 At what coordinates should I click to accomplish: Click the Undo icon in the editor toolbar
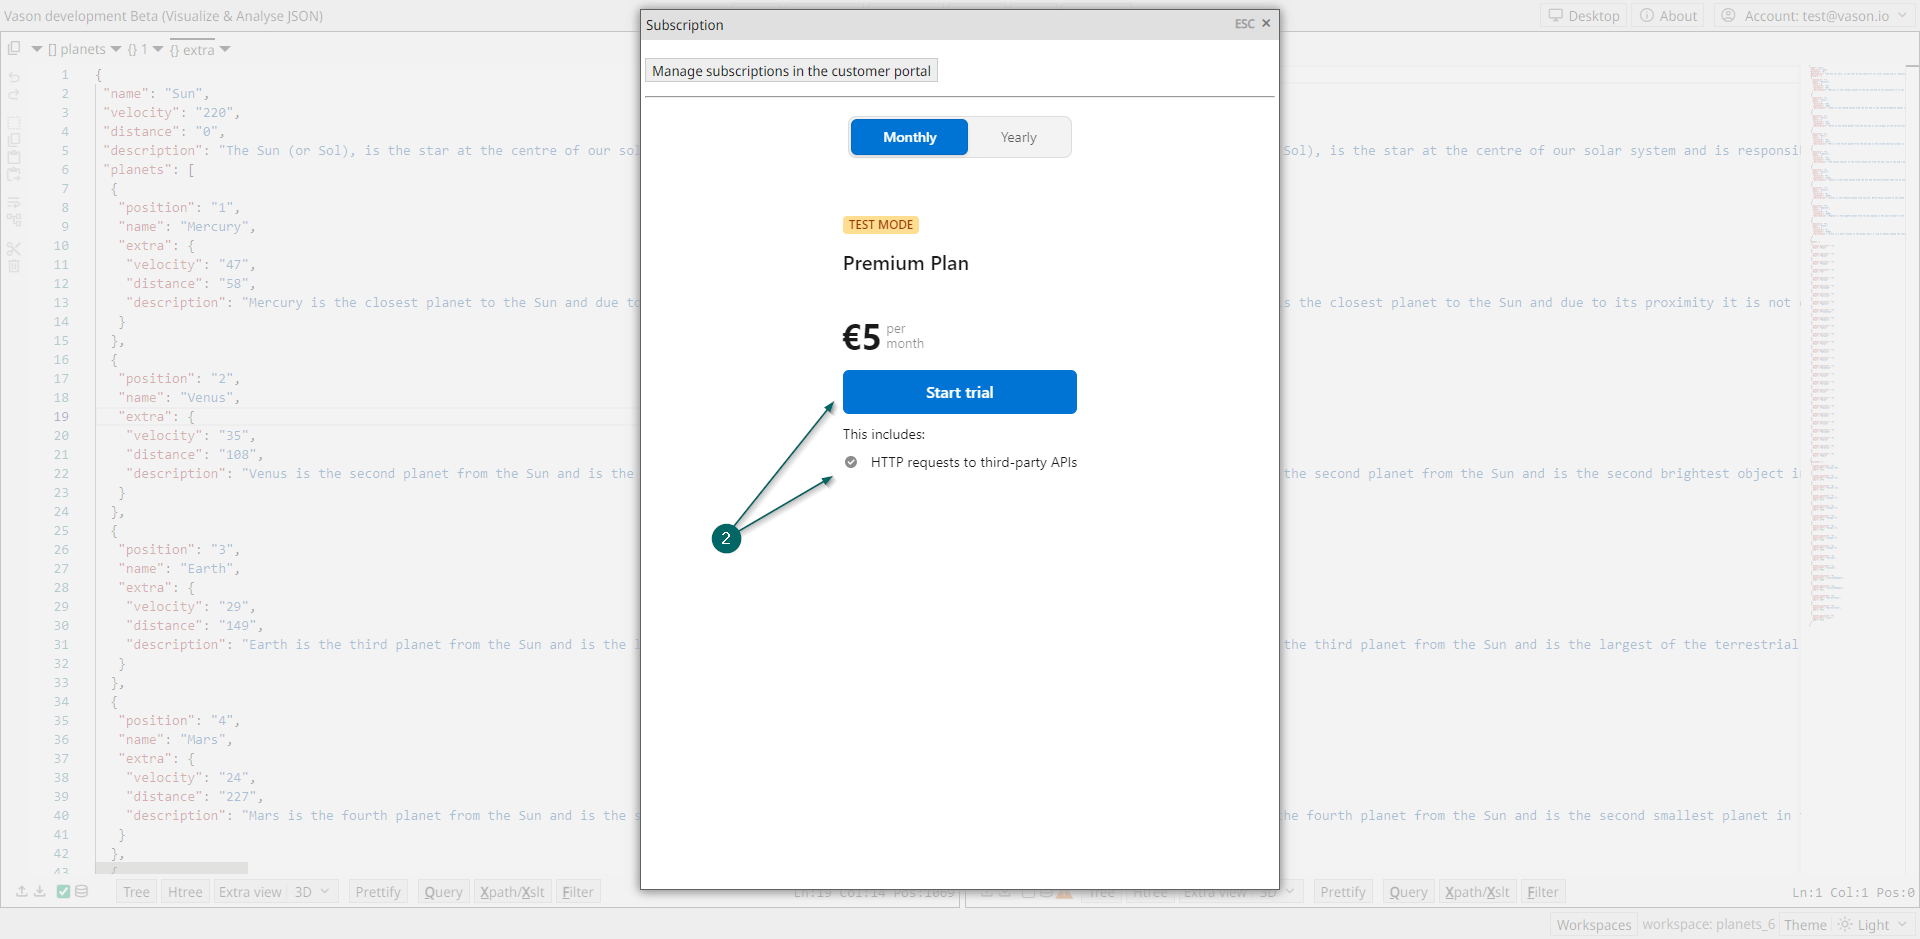tap(14, 78)
